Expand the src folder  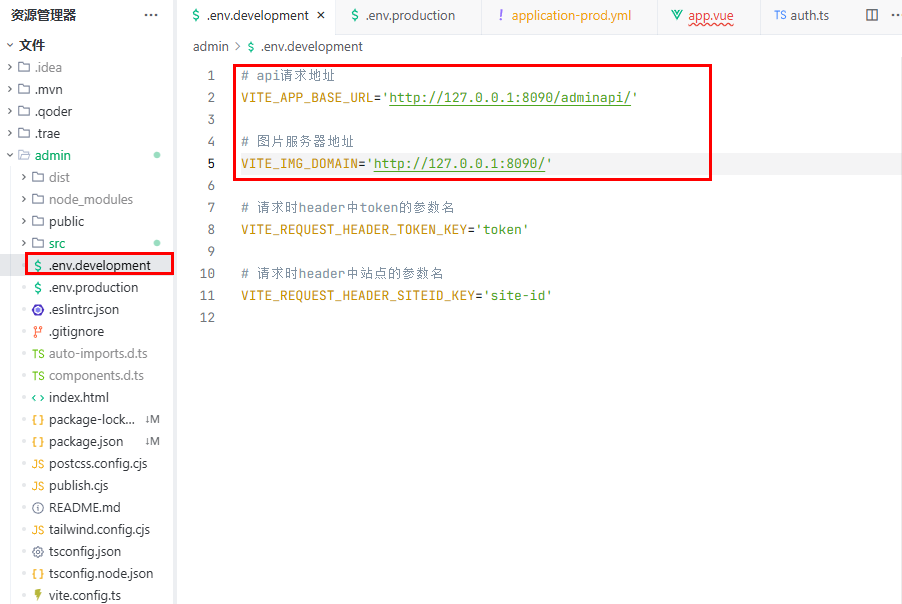click(56, 243)
